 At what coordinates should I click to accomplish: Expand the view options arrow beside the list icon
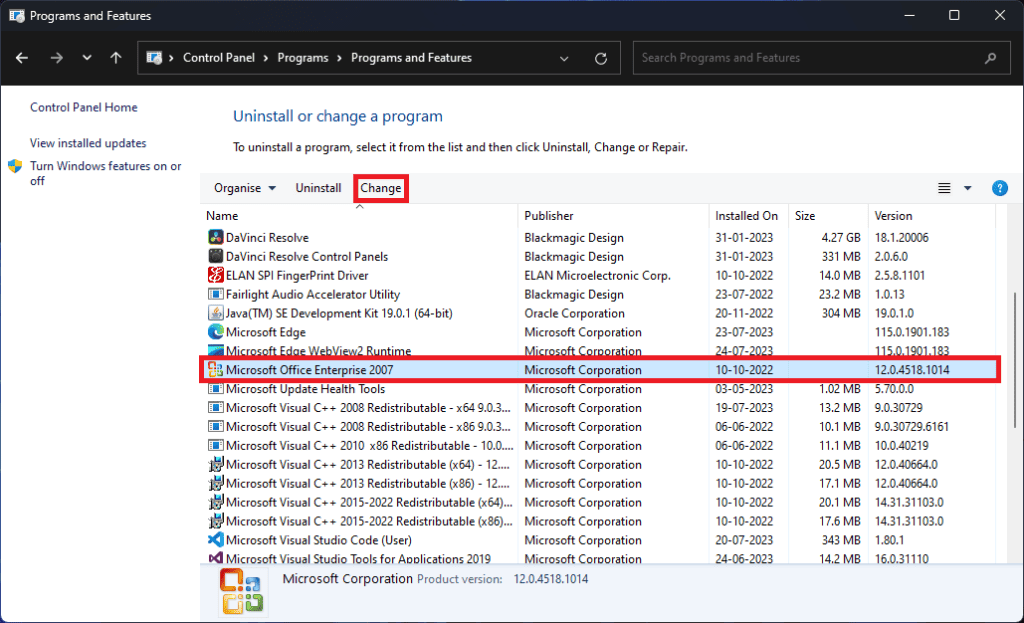pos(966,188)
